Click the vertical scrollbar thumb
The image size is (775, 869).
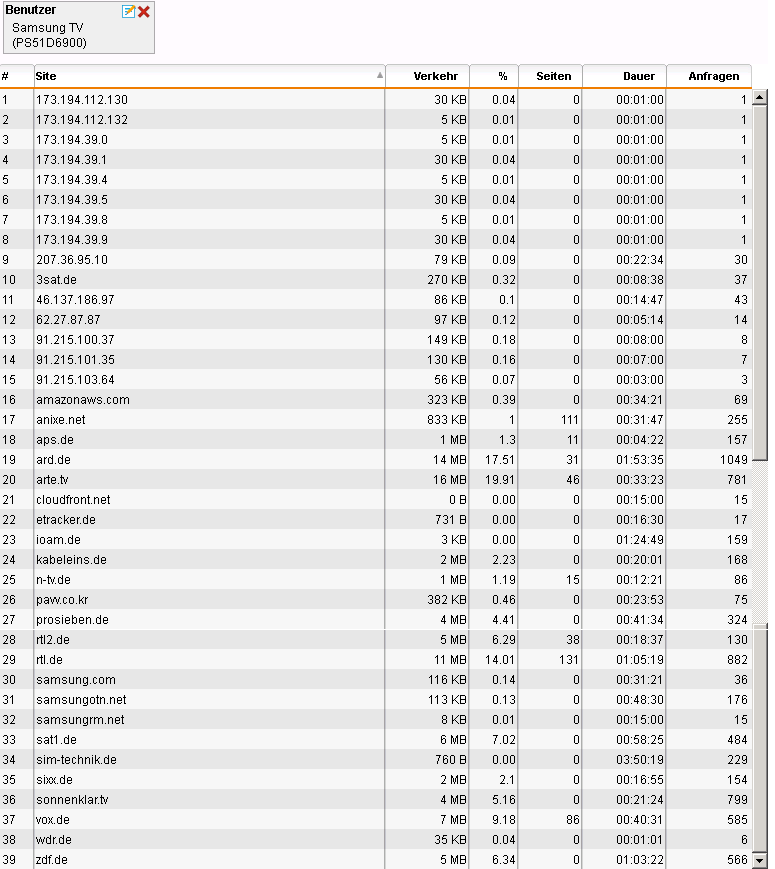(759, 282)
